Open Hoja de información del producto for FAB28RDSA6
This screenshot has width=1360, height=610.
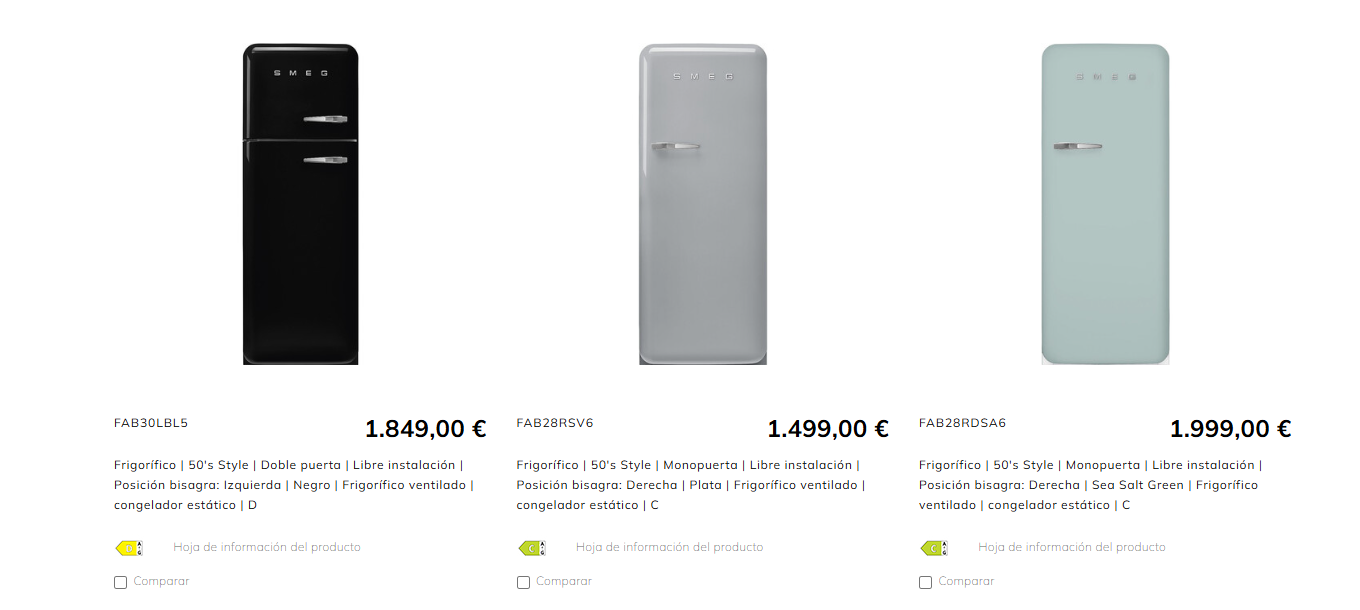[1069, 547]
